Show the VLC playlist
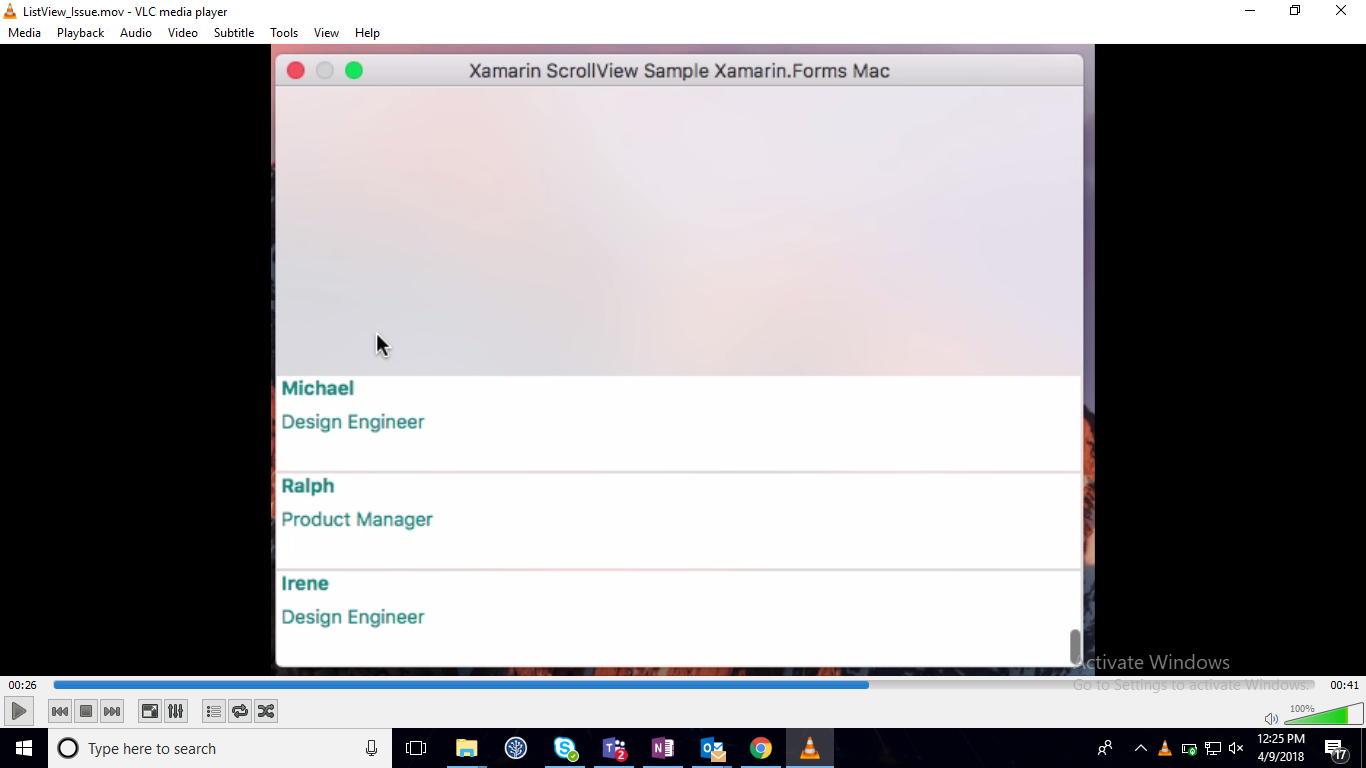Screen dimensions: 1366x768 pyautogui.click(x=213, y=711)
